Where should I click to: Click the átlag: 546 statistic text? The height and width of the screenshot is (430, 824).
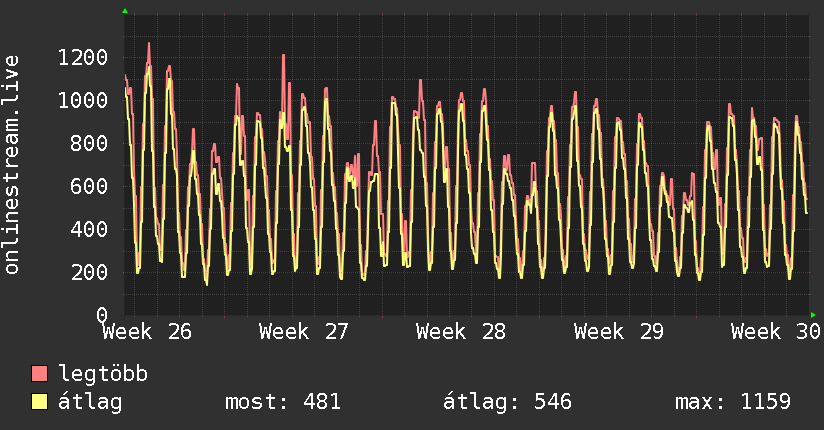click(x=507, y=402)
